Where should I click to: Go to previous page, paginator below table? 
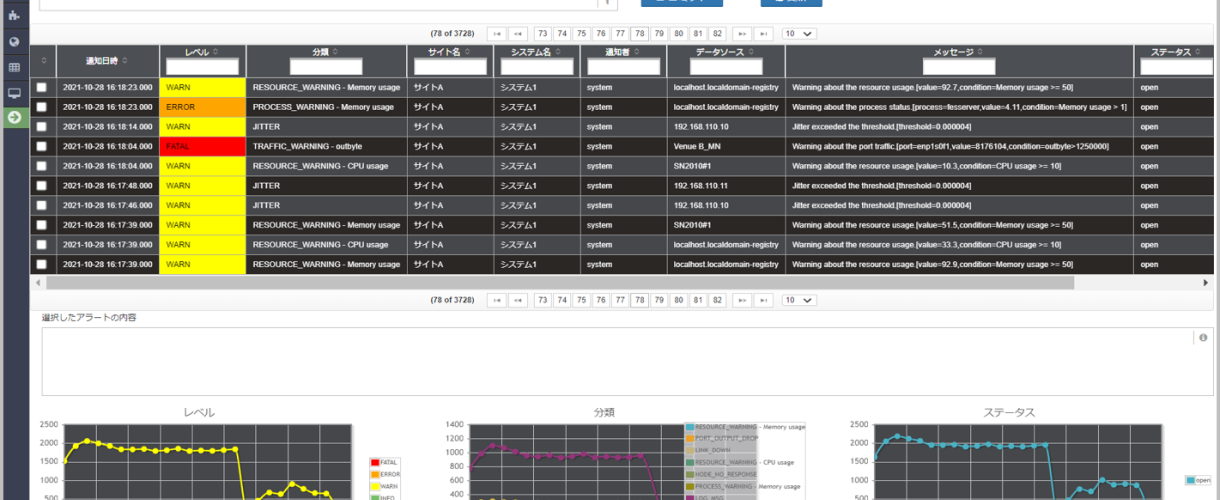[x=518, y=300]
